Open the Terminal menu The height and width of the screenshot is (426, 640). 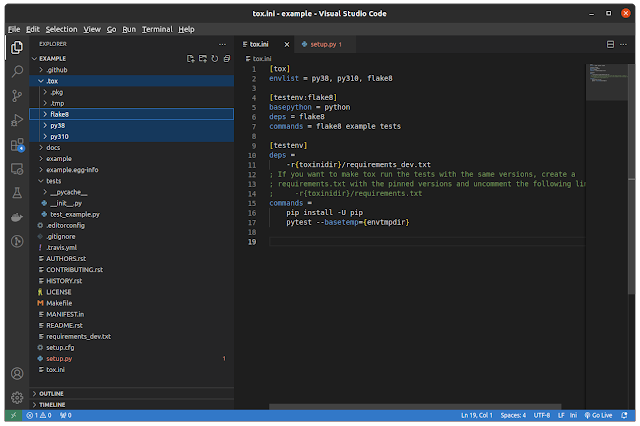coord(157,29)
